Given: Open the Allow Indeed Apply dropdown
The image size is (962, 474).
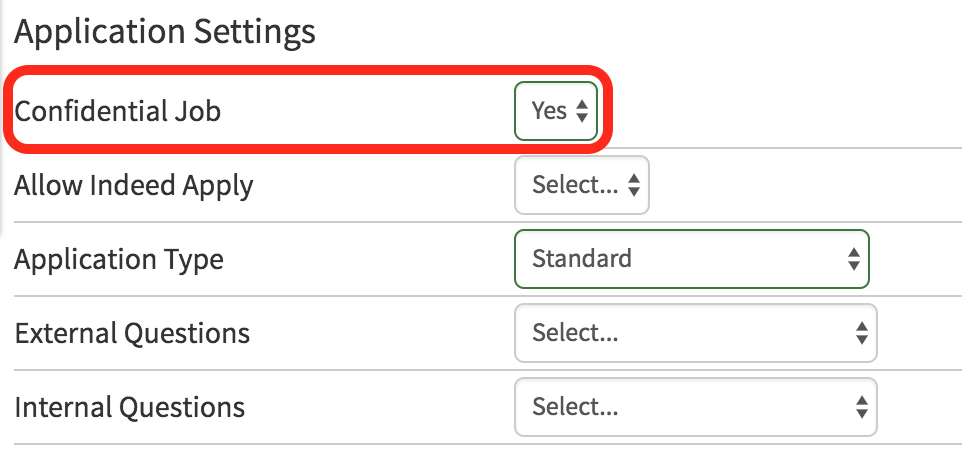Looking at the screenshot, I should (x=581, y=185).
